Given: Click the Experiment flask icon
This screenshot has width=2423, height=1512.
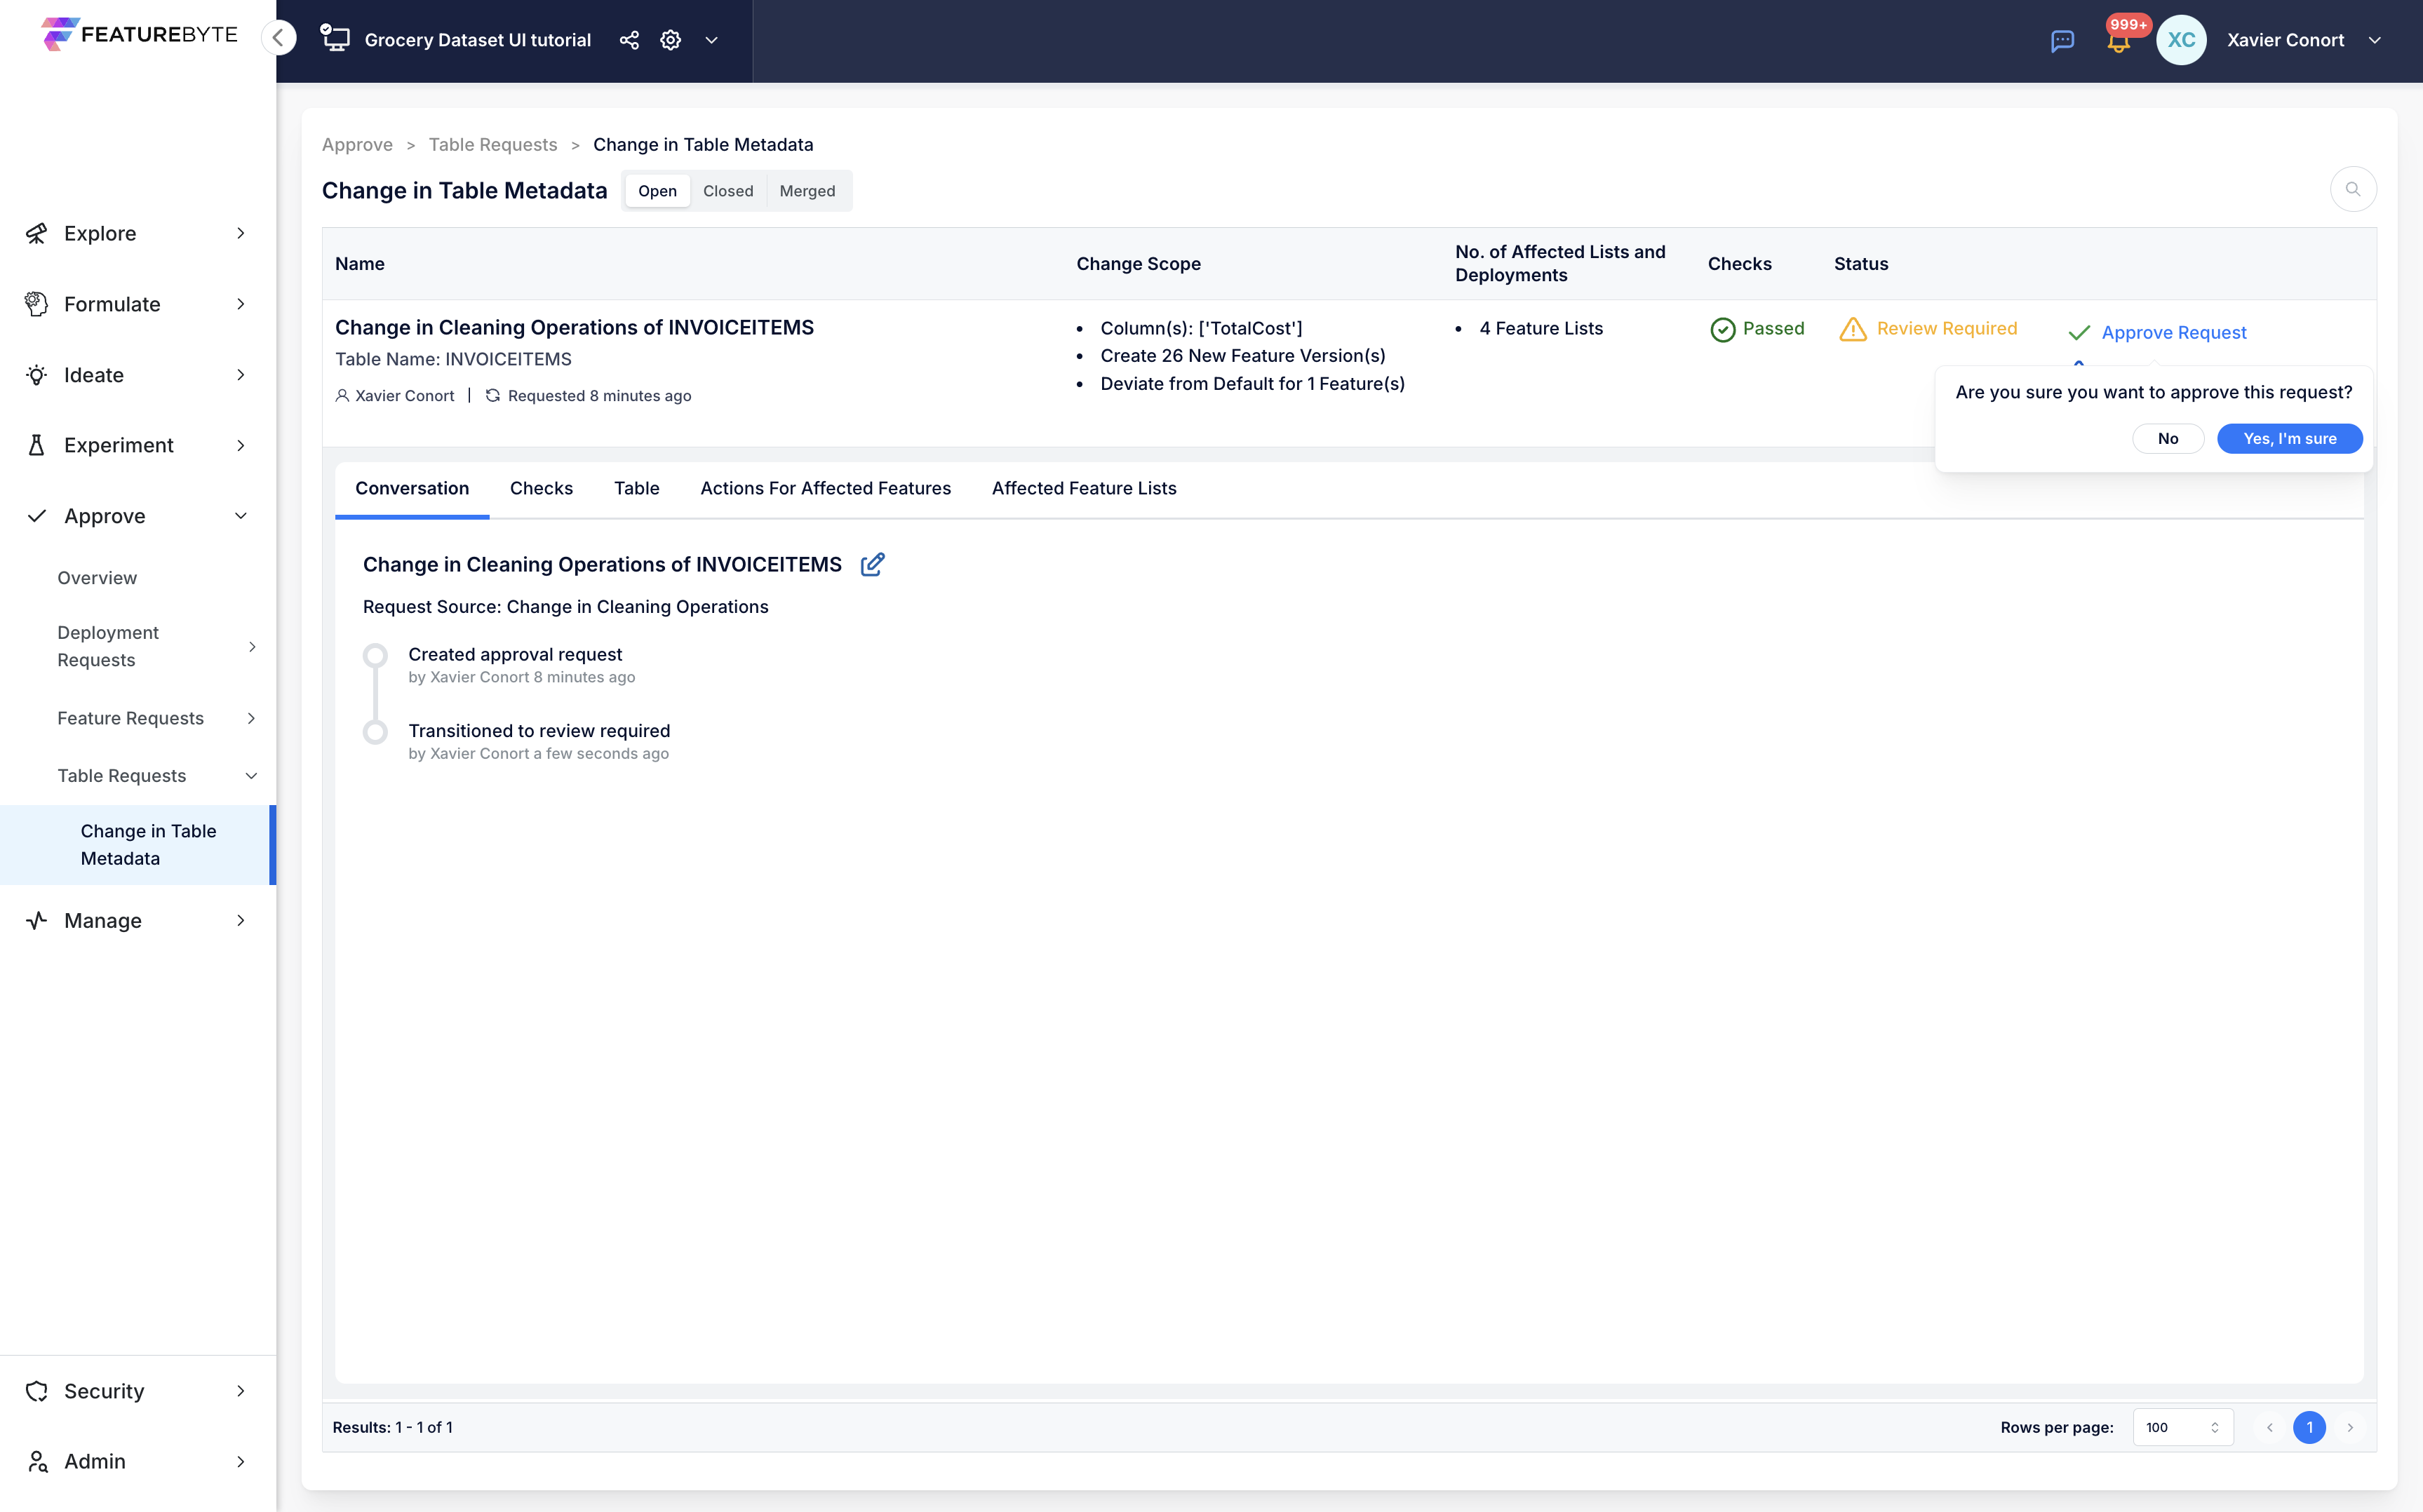Looking at the screenshot, I should (37, 445).
